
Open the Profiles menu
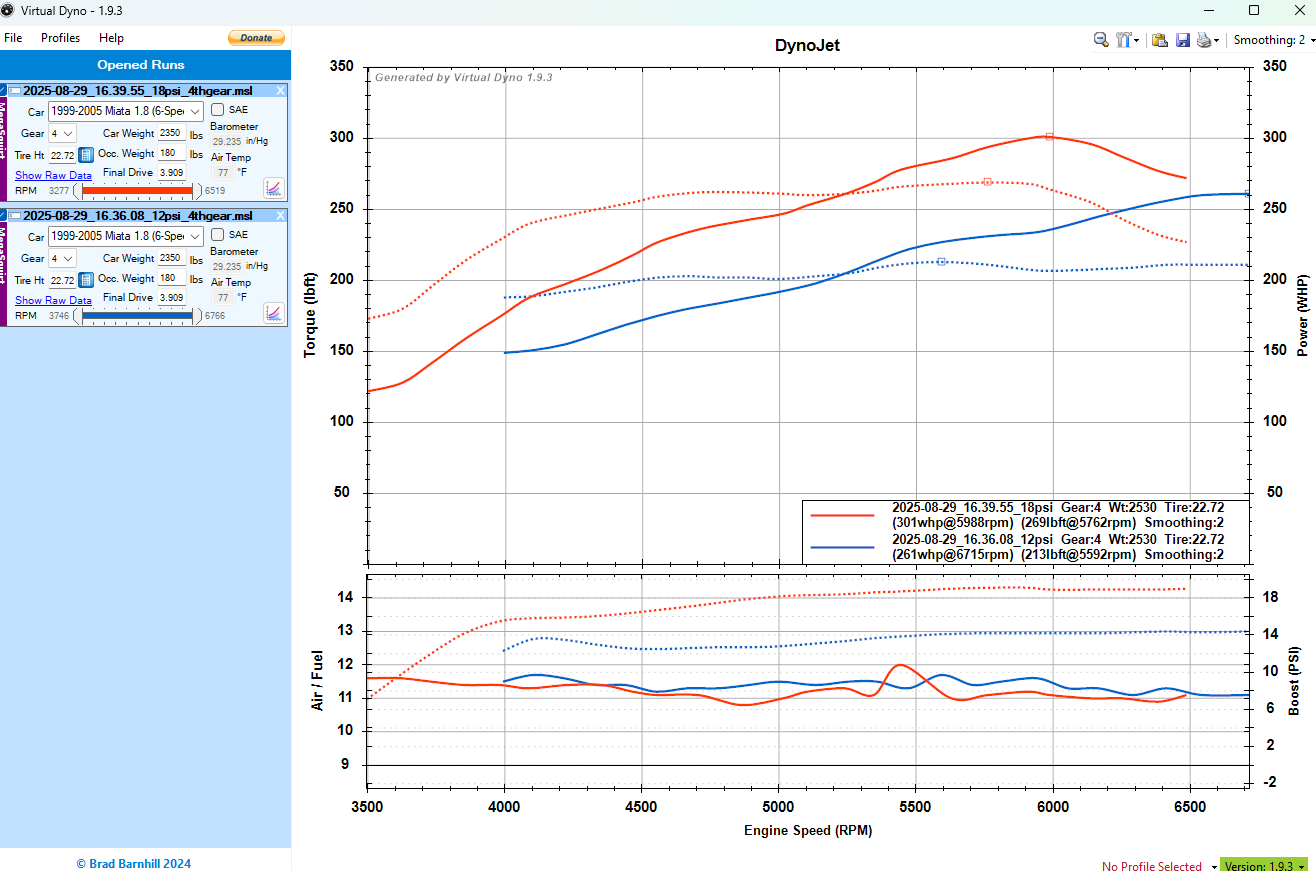click(60, 38)
